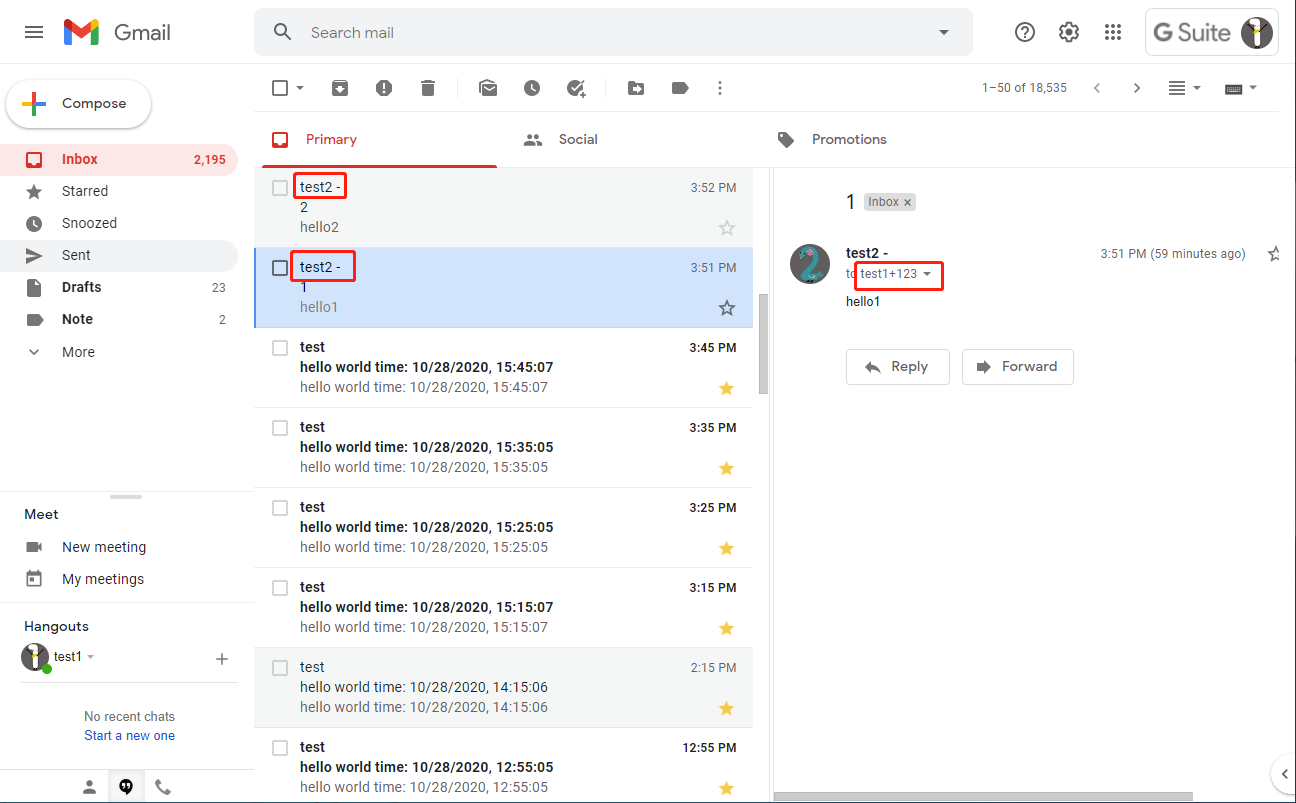
Task: Collapse the Meet section handle
Action: pyautogui.click(x=126, y=497)
